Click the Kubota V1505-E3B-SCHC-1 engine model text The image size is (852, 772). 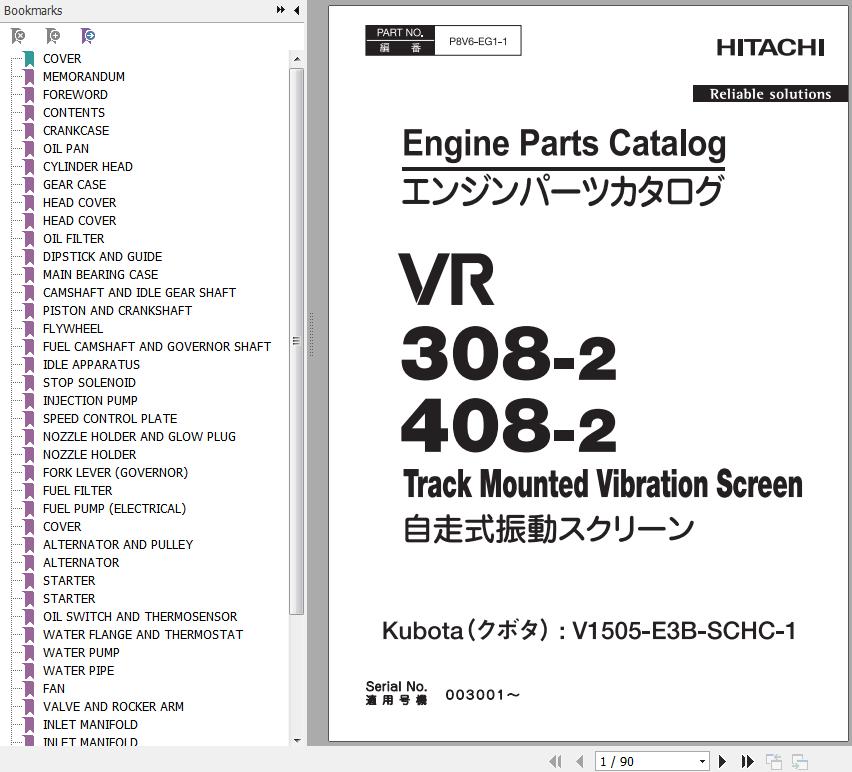pos(589,631)
